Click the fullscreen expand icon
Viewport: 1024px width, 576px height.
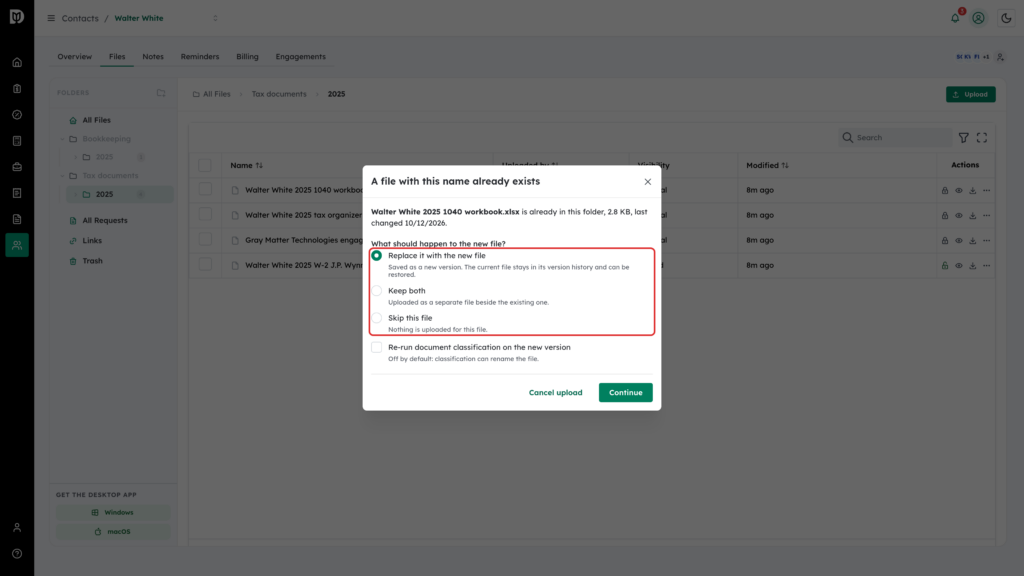point(982,138)
